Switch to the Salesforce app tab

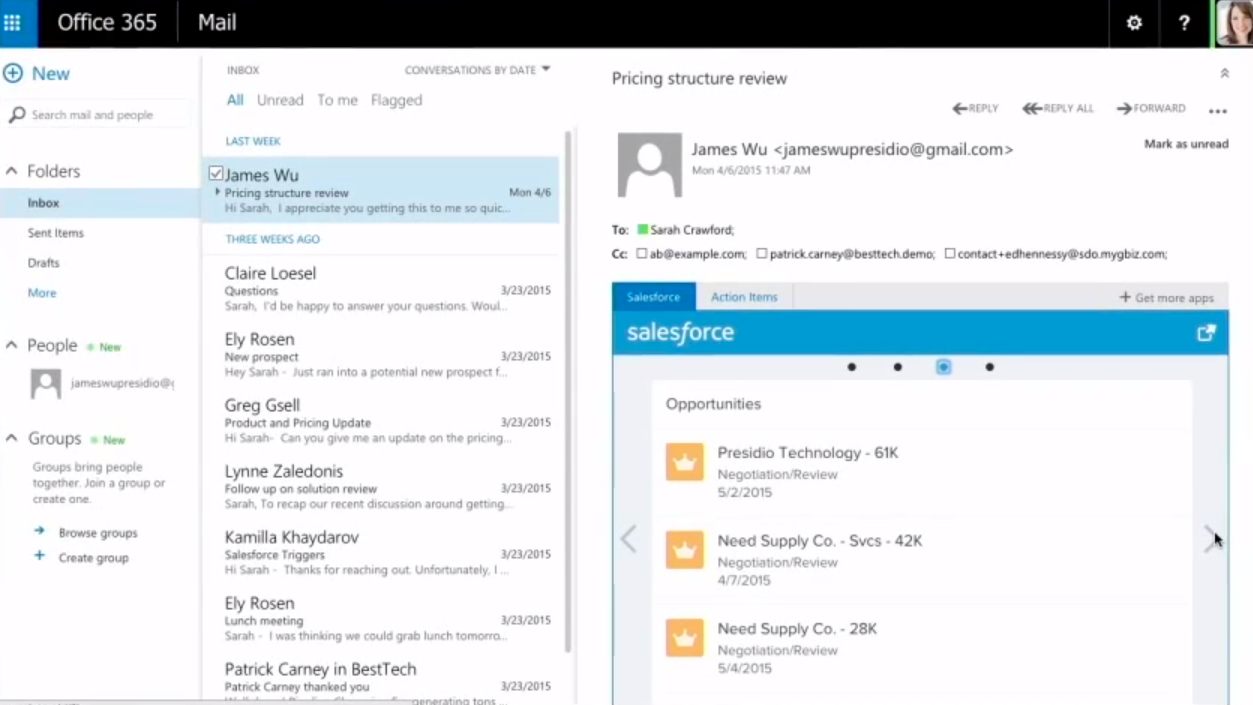pos(654,297)
